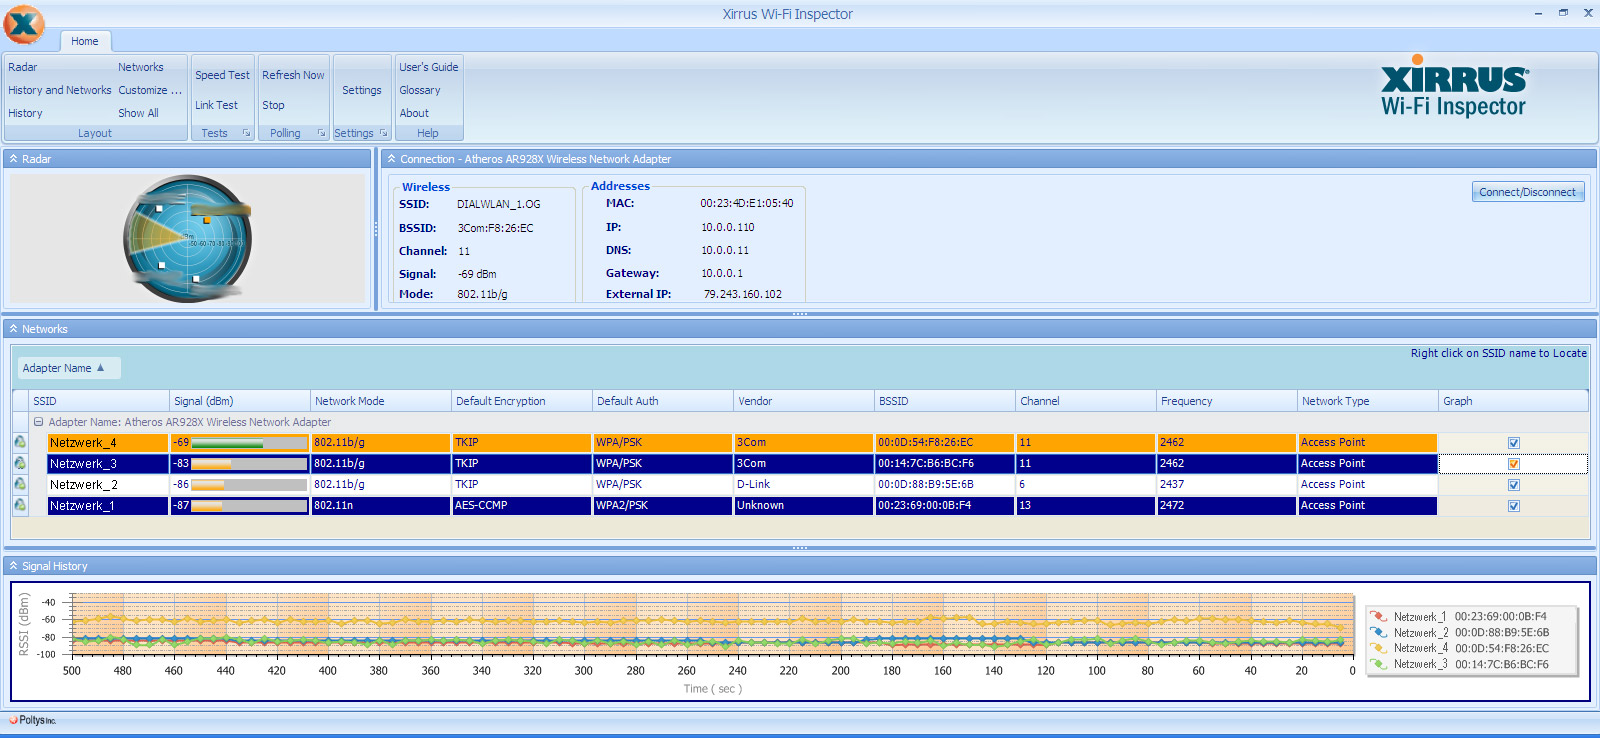
Task: Collapse the Atheros adapter group row
Action: coord(38,422)
